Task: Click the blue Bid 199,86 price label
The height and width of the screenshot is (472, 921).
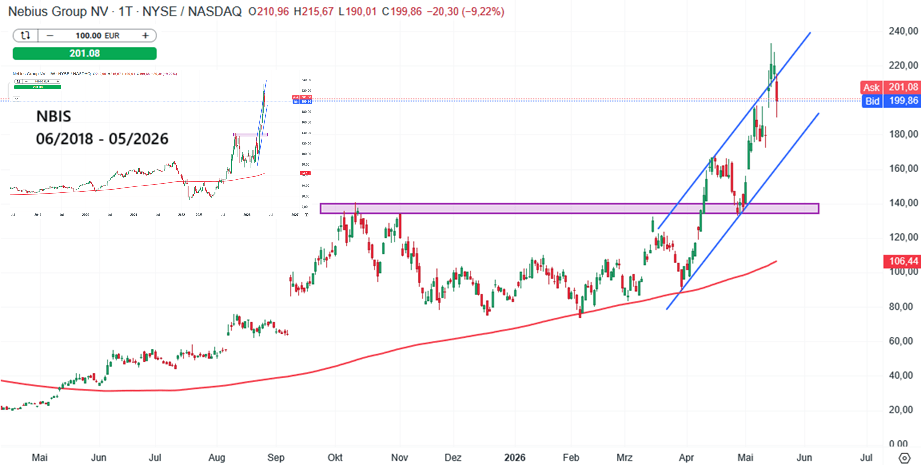Action: [890, 101]
